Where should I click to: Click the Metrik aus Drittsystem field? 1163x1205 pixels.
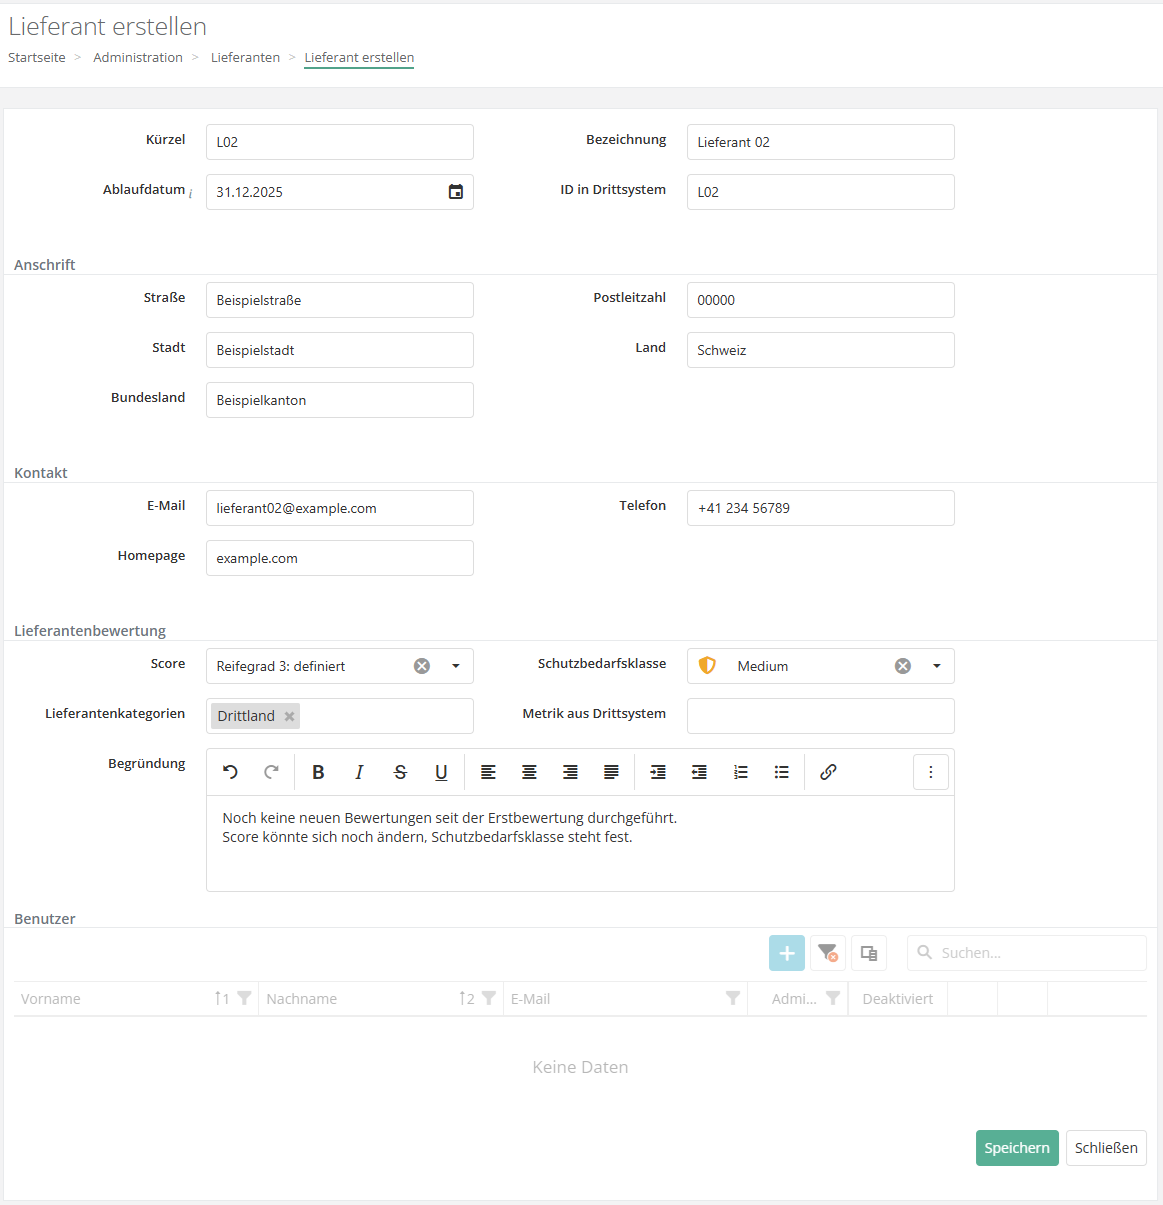click(820, 716)
